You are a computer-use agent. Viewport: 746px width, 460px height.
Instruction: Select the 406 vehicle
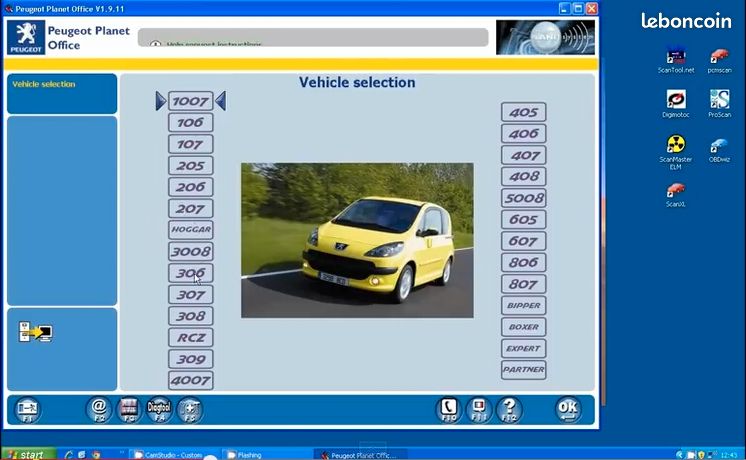(524, 134)
